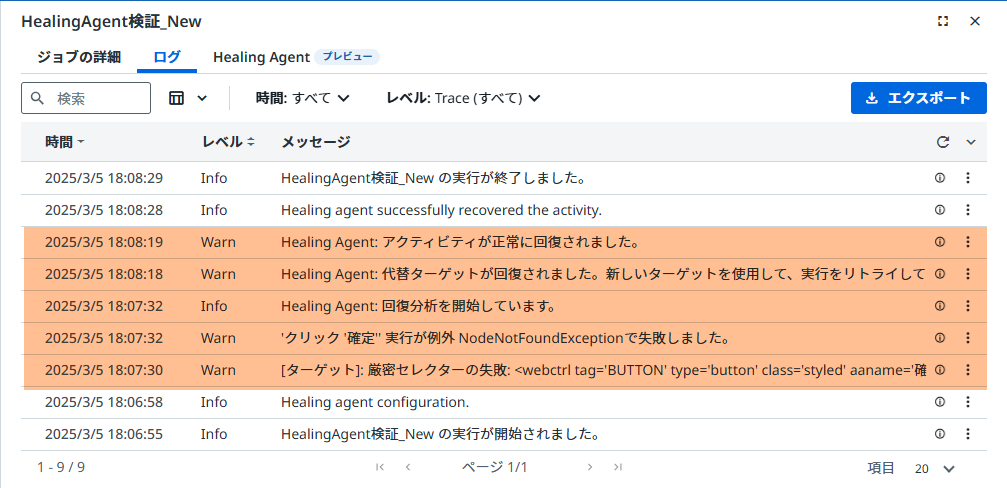1007x488 pixels.
Task: Open more options for 厳密セレクターの失敗 row
Action: (968, 370)
